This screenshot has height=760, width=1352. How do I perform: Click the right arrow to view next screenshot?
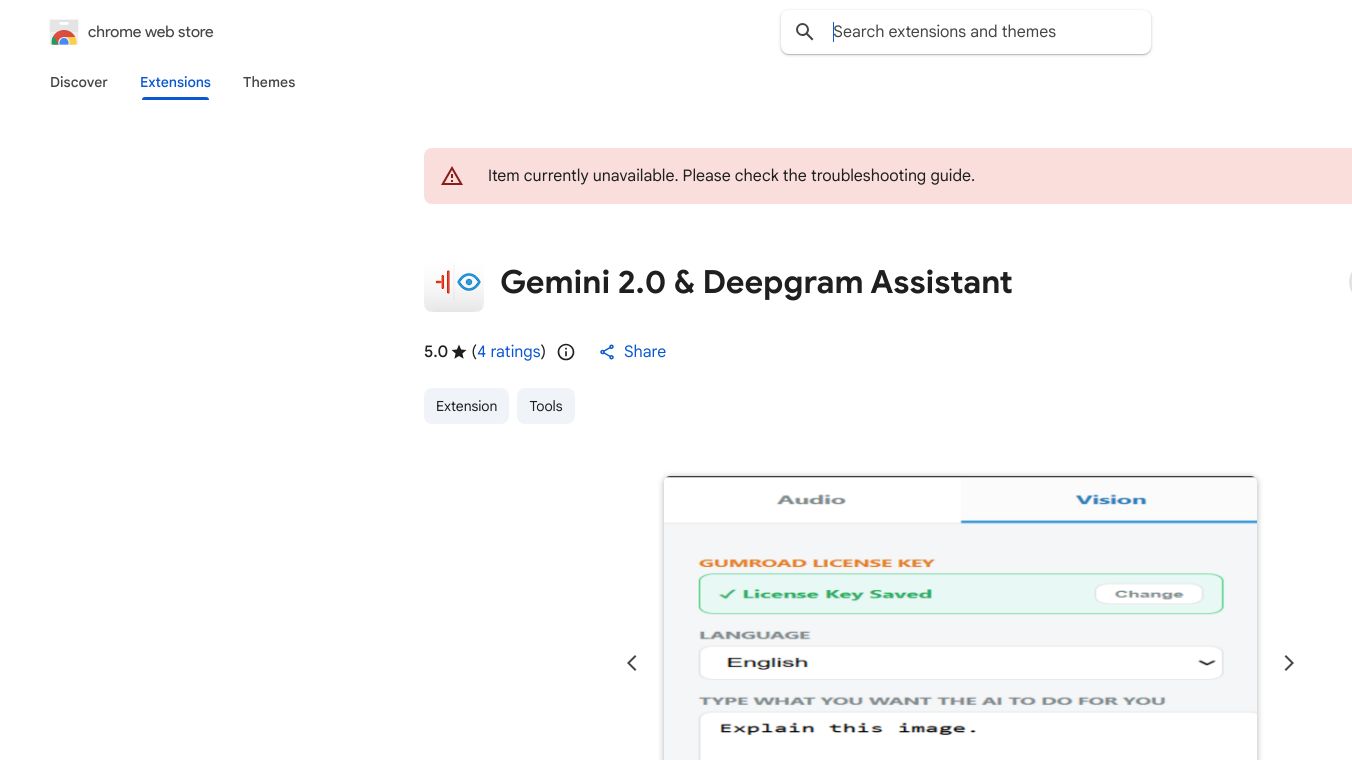pyautogui.click(x=1289, y=662)
